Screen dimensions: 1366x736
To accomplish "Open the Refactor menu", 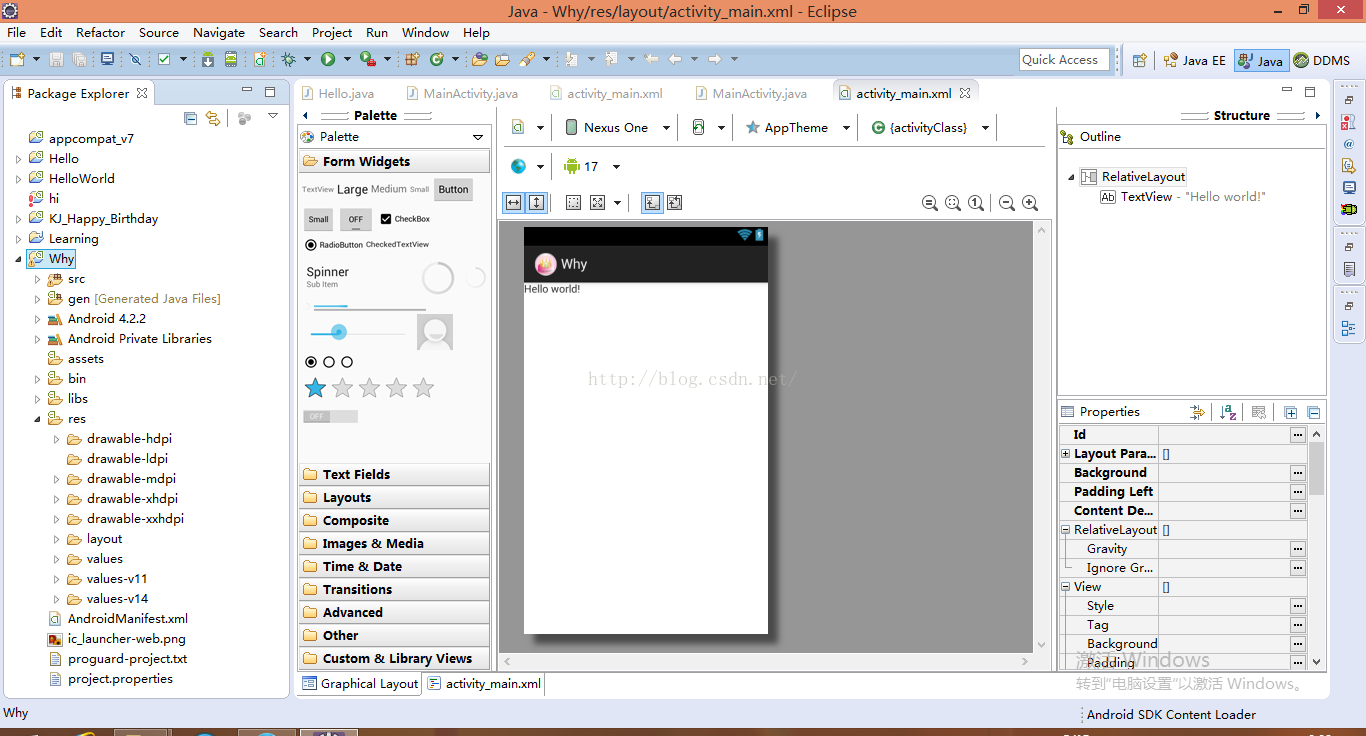I will tap(100, 32).
